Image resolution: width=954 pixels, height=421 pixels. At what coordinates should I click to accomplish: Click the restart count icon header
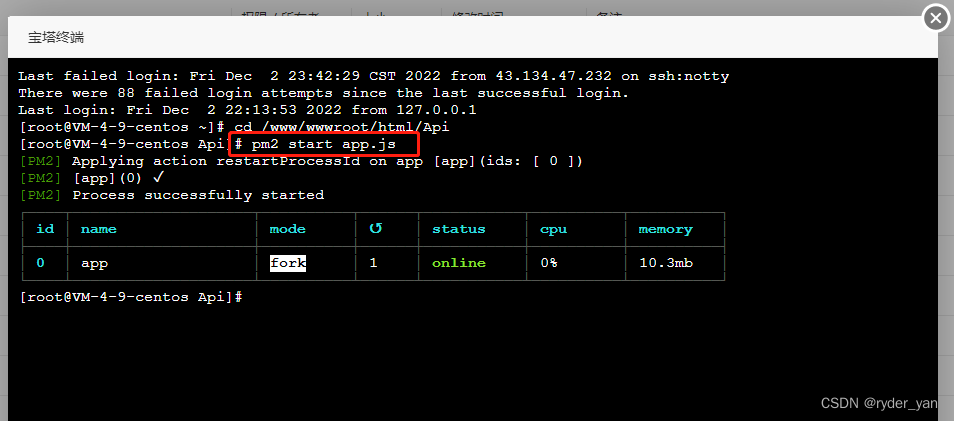(375, 229)
